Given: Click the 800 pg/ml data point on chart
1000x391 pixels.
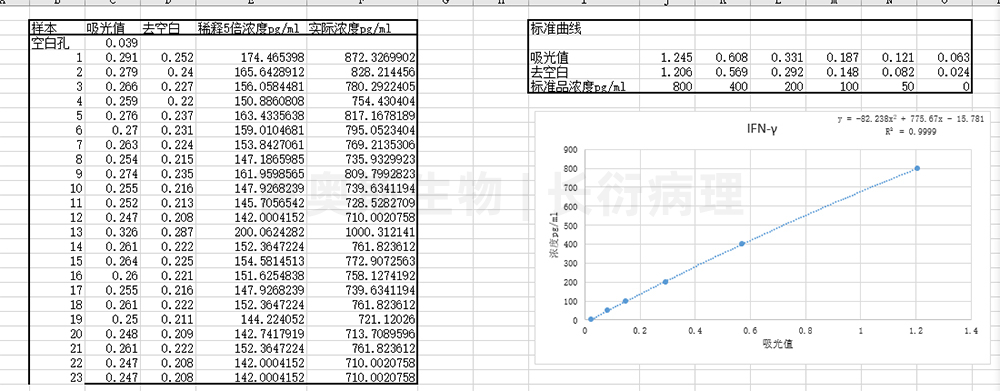Looking at the screenshot, I should click(x=917, y=168).
